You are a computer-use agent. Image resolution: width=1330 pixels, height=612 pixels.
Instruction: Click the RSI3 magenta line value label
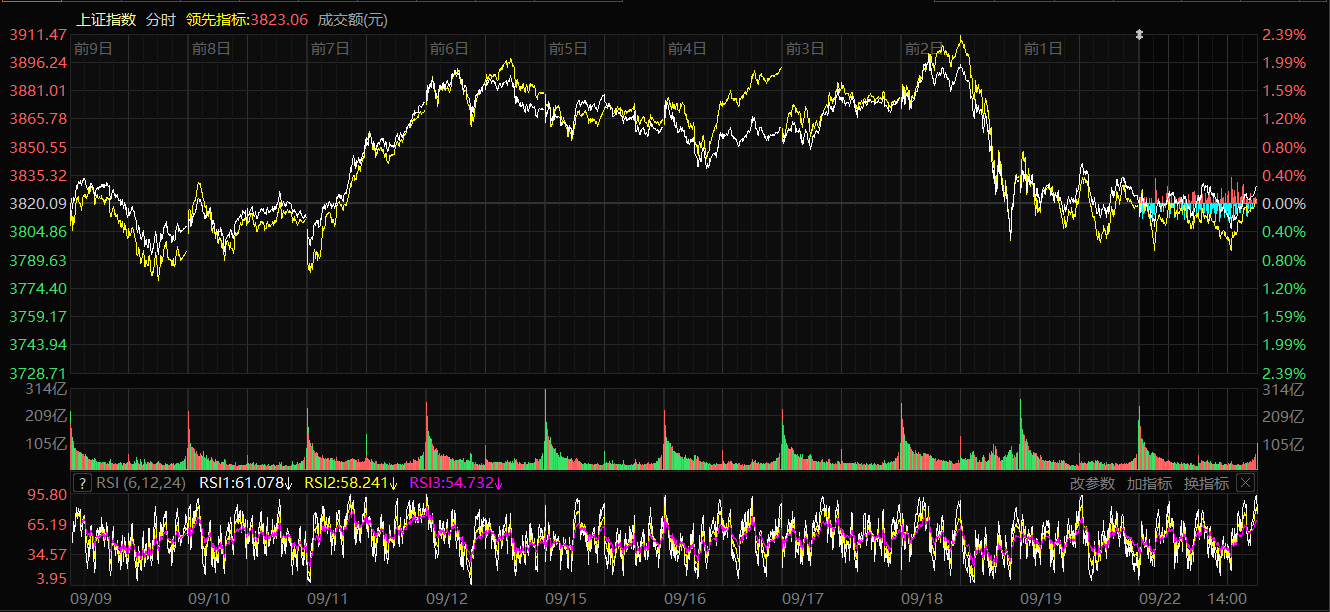pyautogui.click(x=456, y=483)
